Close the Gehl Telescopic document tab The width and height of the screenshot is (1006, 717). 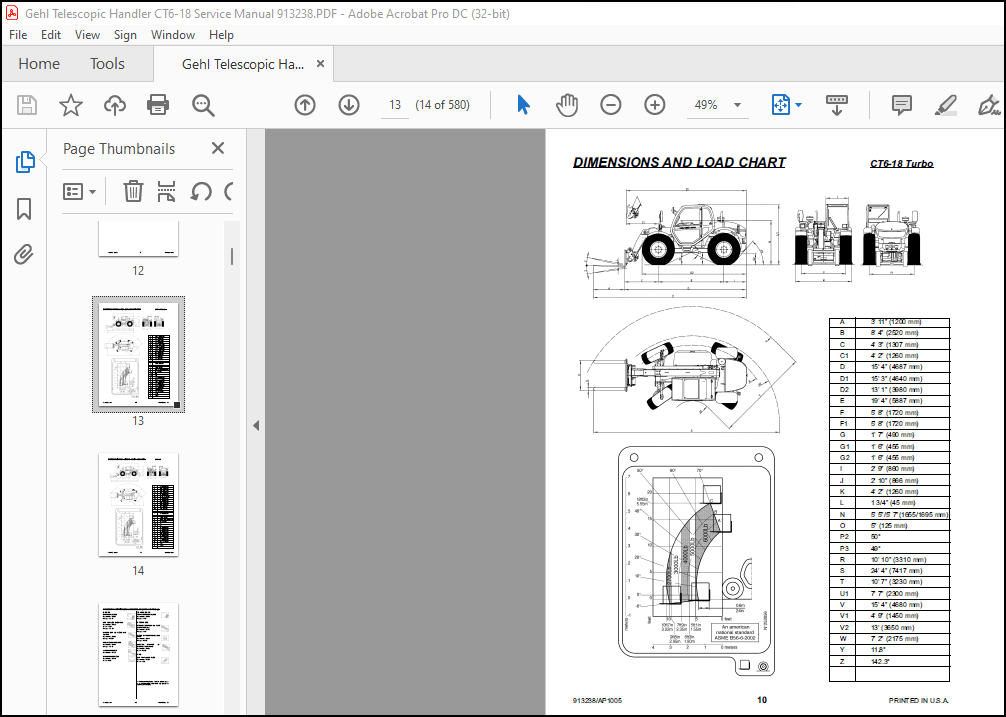click(x=320, y=63)
